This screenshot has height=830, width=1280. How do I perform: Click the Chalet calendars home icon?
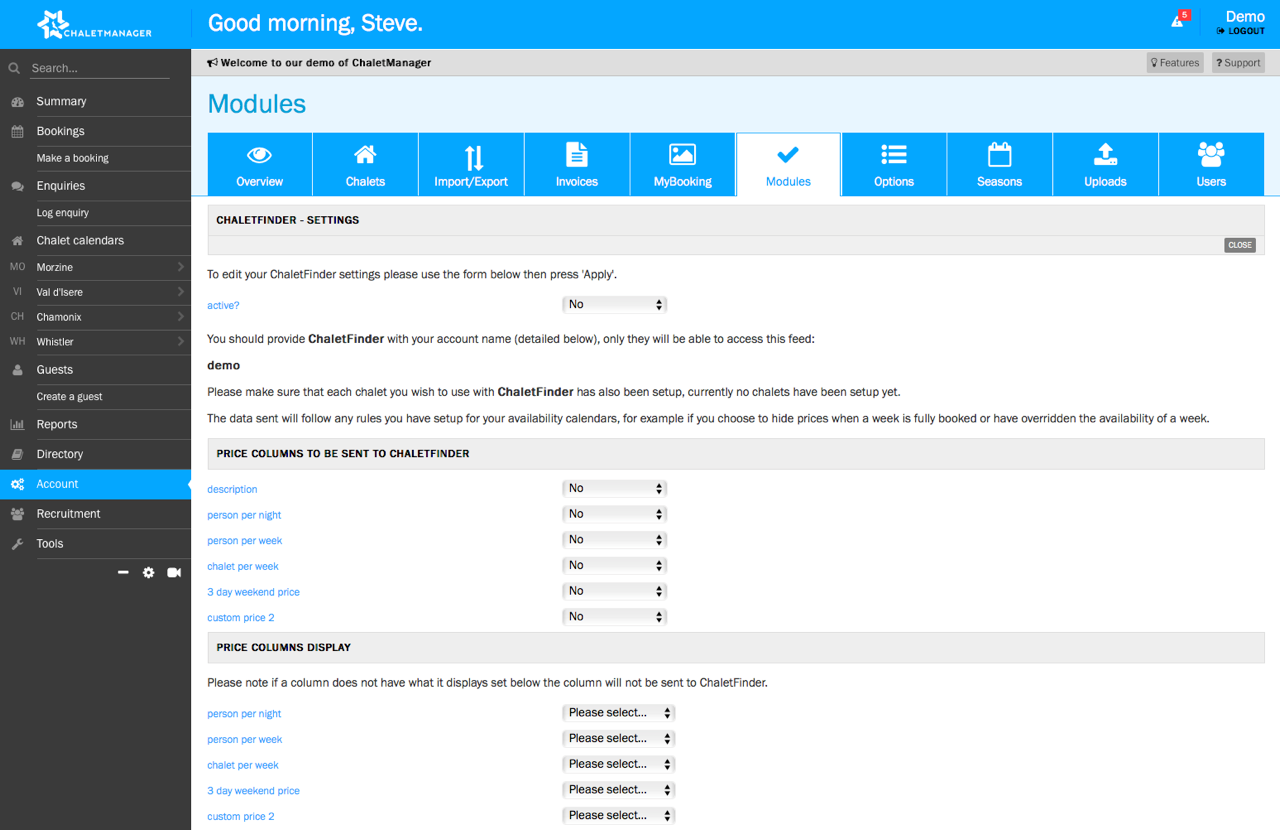pos(17,241)
